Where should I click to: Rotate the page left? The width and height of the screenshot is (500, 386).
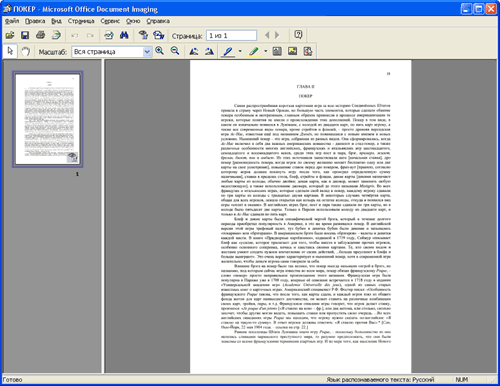(194, 51)
